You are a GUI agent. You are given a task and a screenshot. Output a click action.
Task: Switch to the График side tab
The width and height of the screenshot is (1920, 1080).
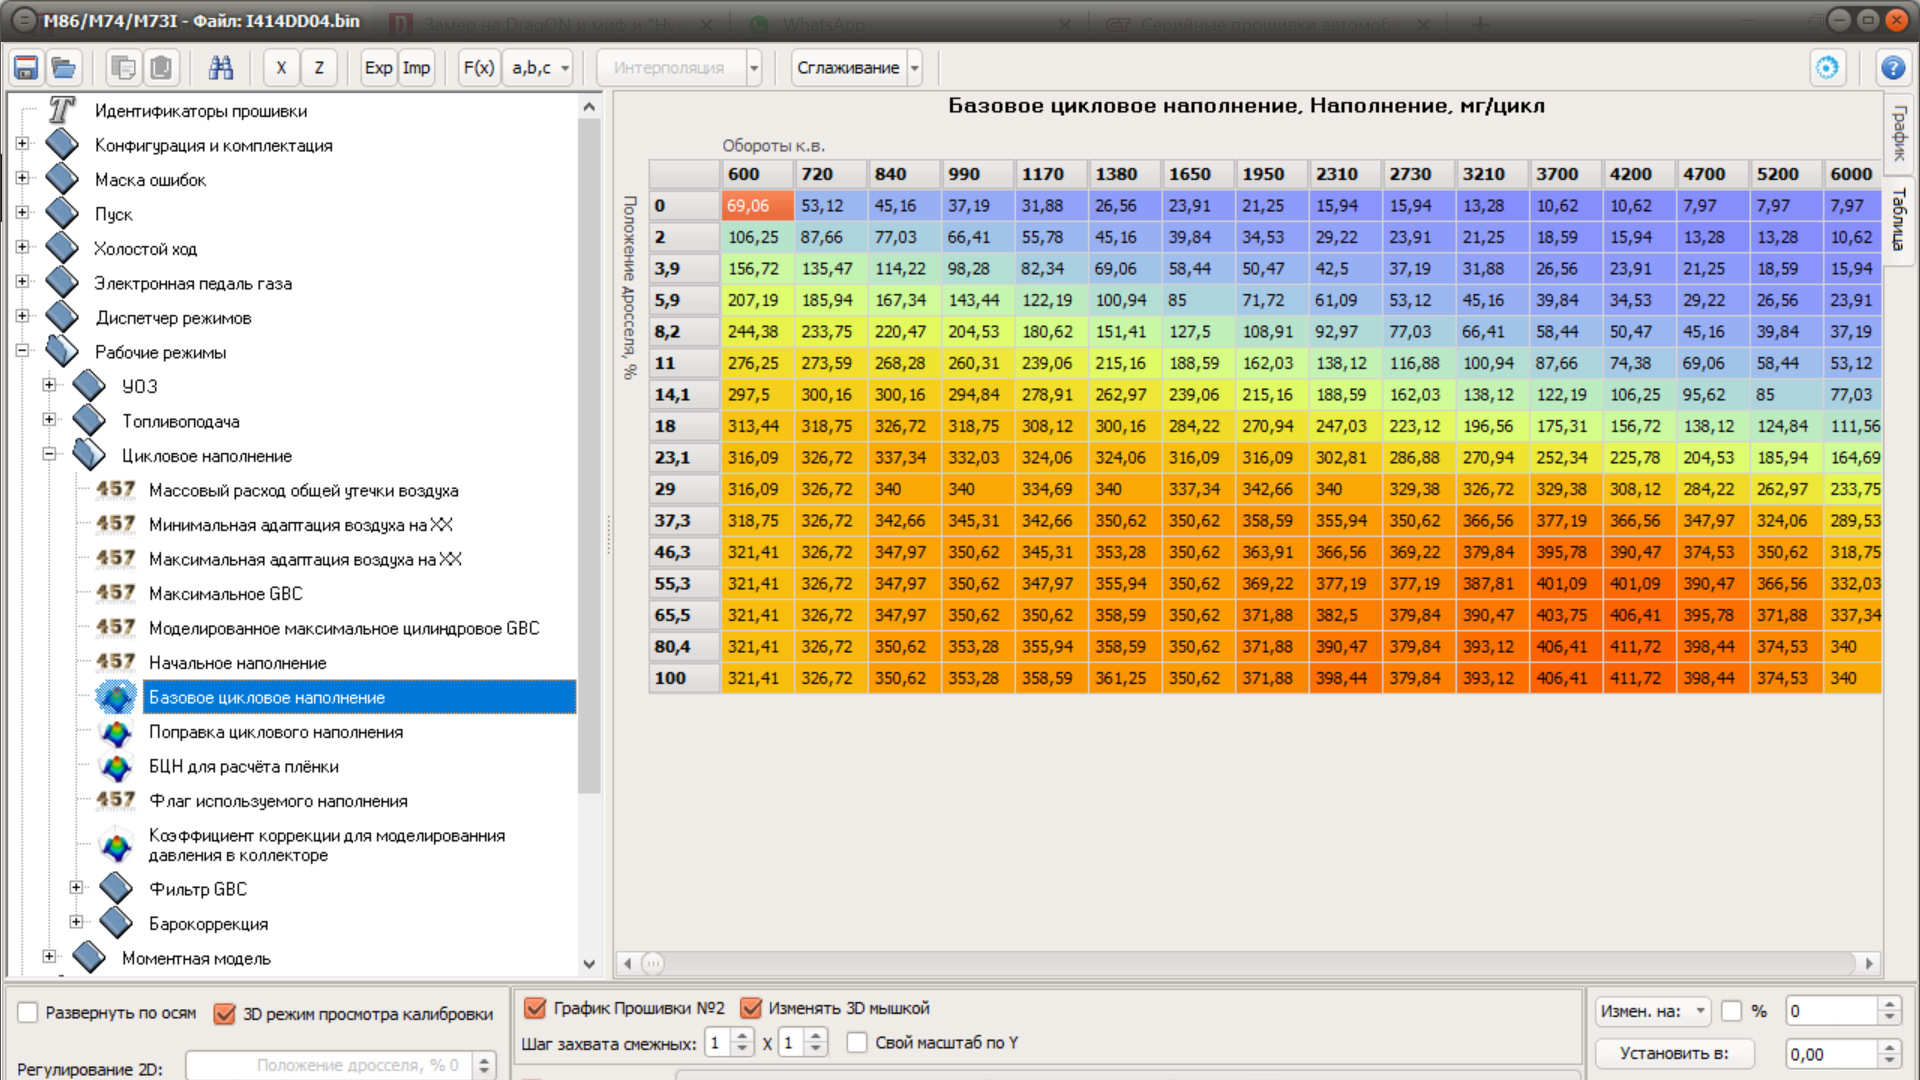pos(1898,133)
